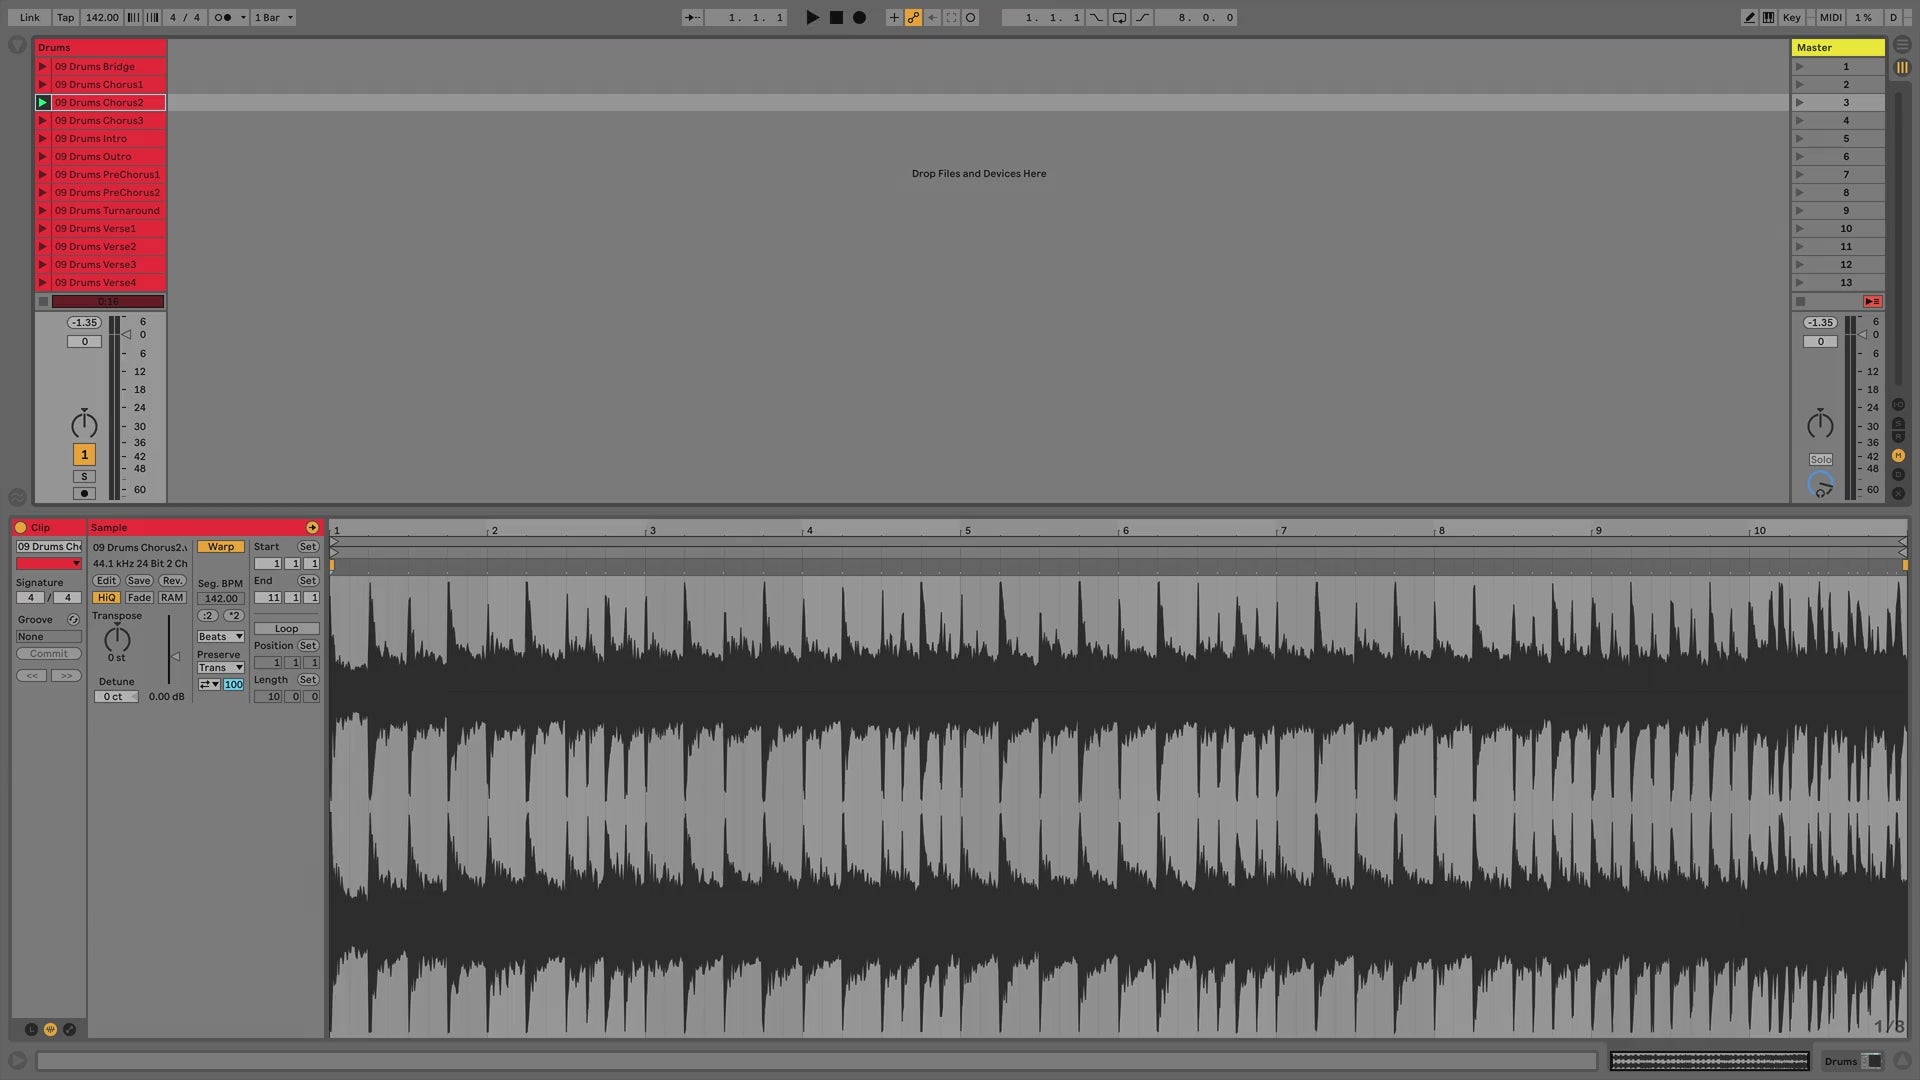Click the Key map mode button
The width and height of the screenshot is (1920, 1080).
[x=1791, y=17]
